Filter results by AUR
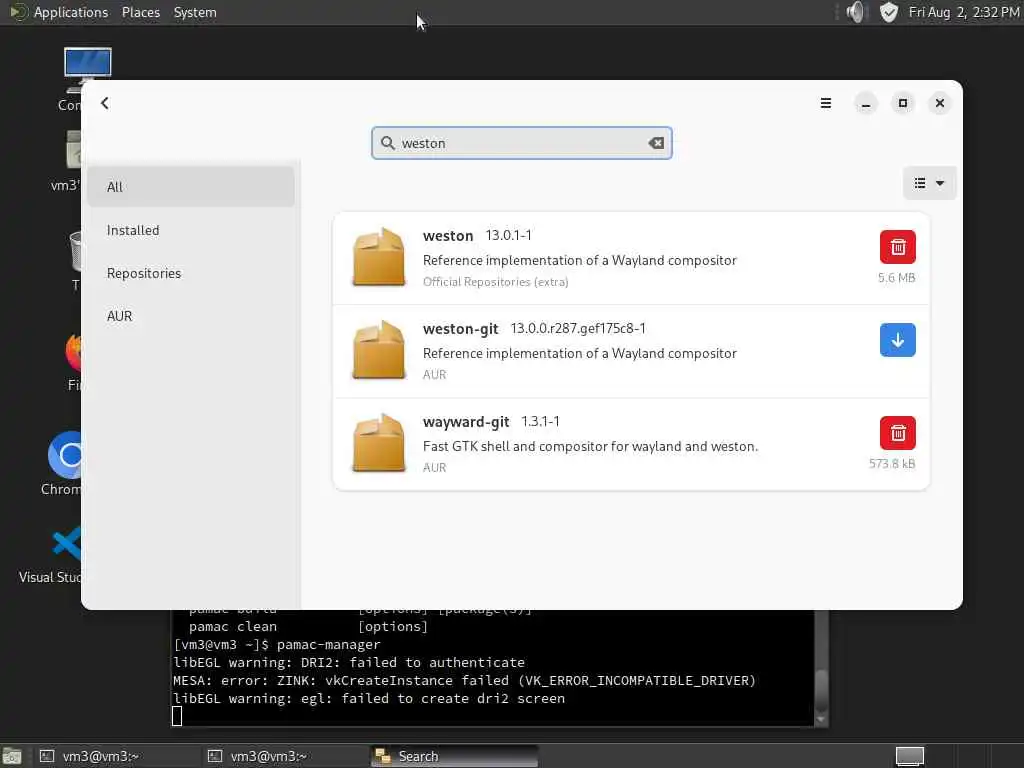 click(x=191, y=316)
